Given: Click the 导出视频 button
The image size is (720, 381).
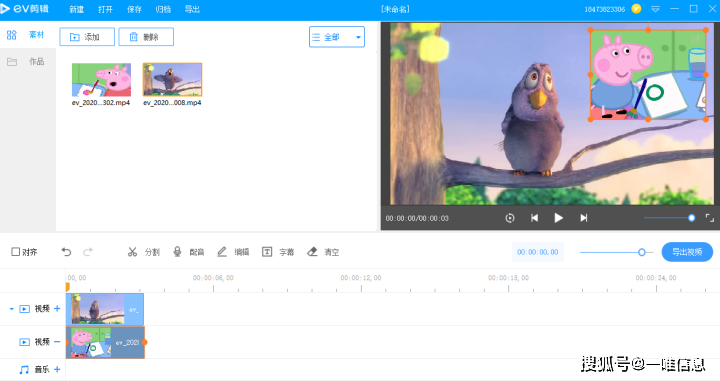Looking at the screenshot, I should [687, 252].
